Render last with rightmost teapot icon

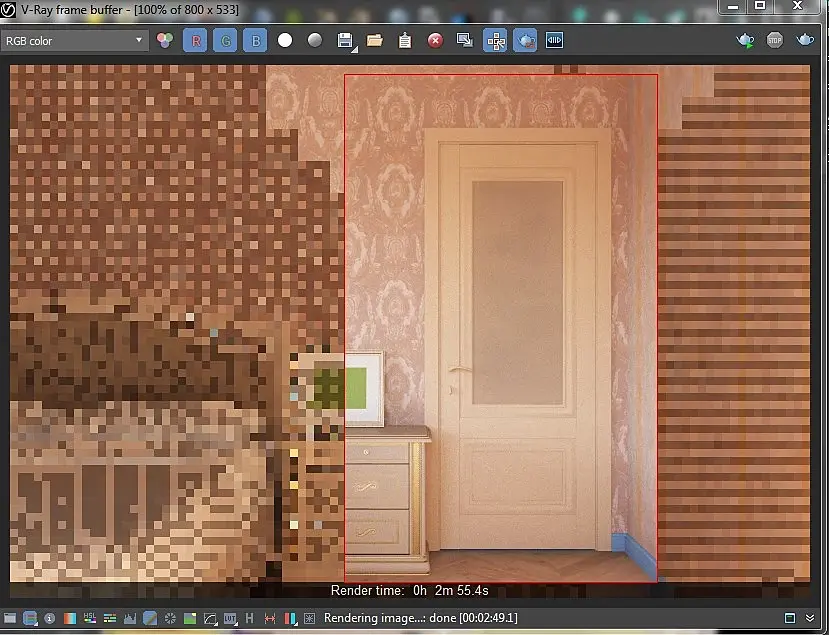805,40
